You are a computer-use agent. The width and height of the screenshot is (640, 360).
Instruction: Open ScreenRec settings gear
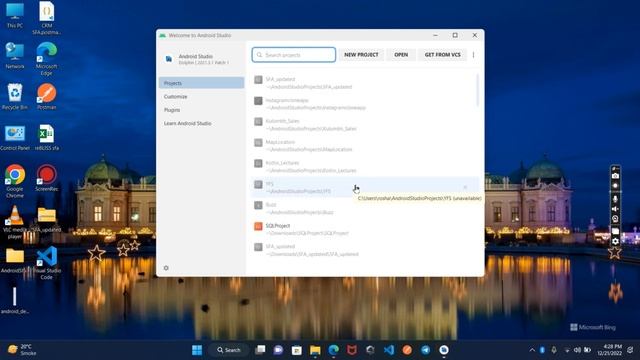tap(615, 242)
